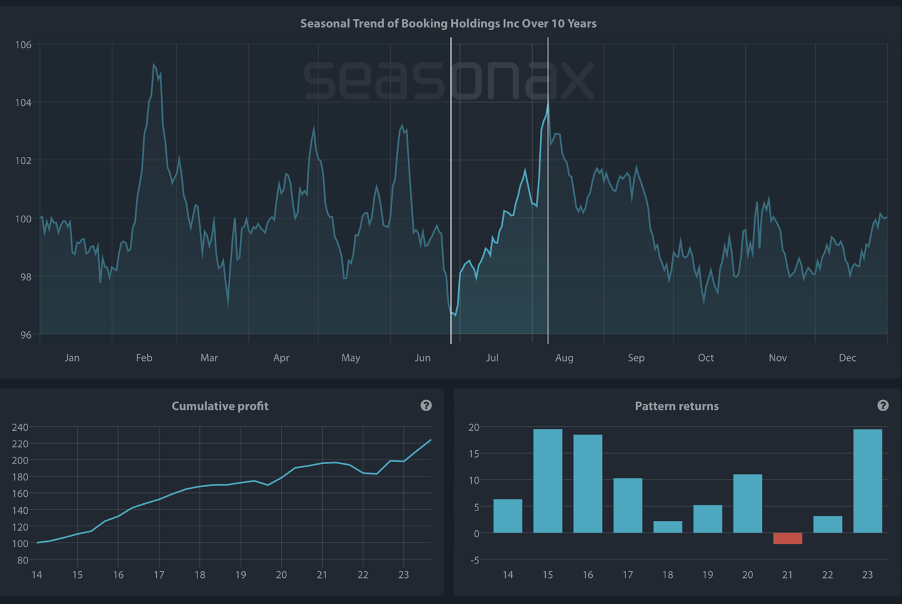Click the '104' value on seasonal chart axis
Image resolution: width=902 pixels, height=604 pixels.
(24, 103)
